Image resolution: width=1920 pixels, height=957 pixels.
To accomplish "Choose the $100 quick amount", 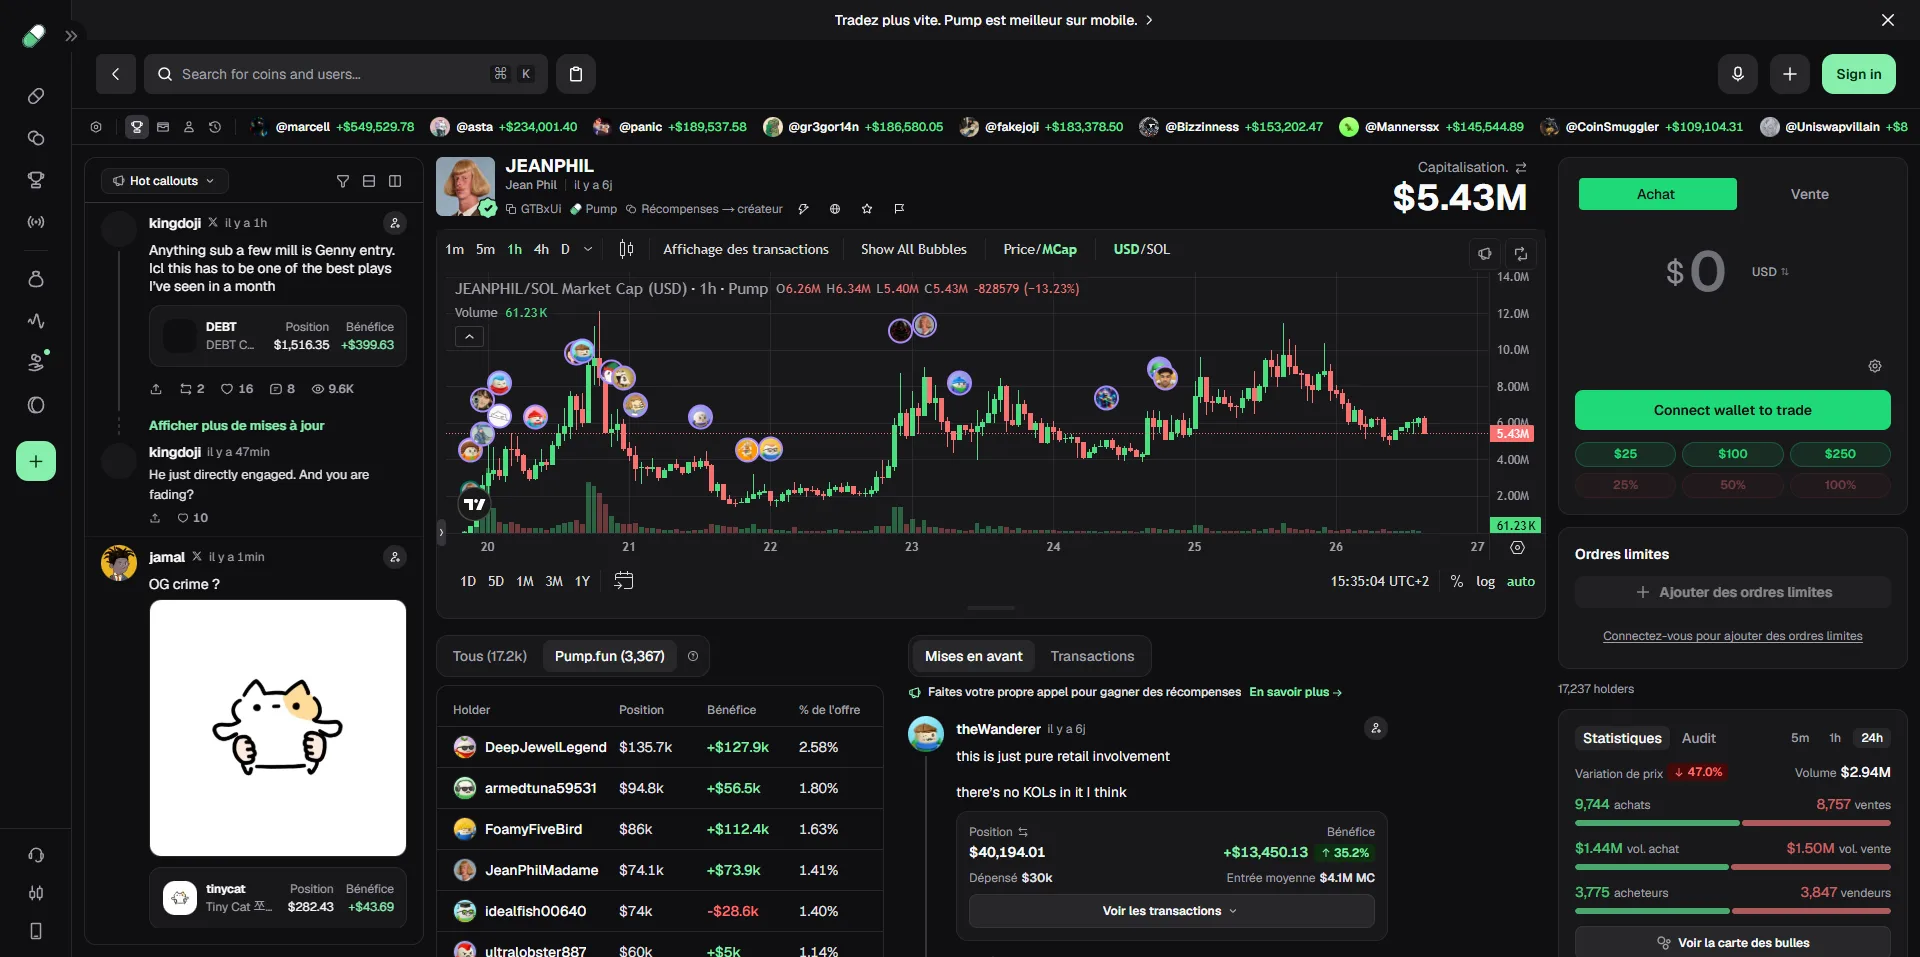I will tap(1733, 454).
